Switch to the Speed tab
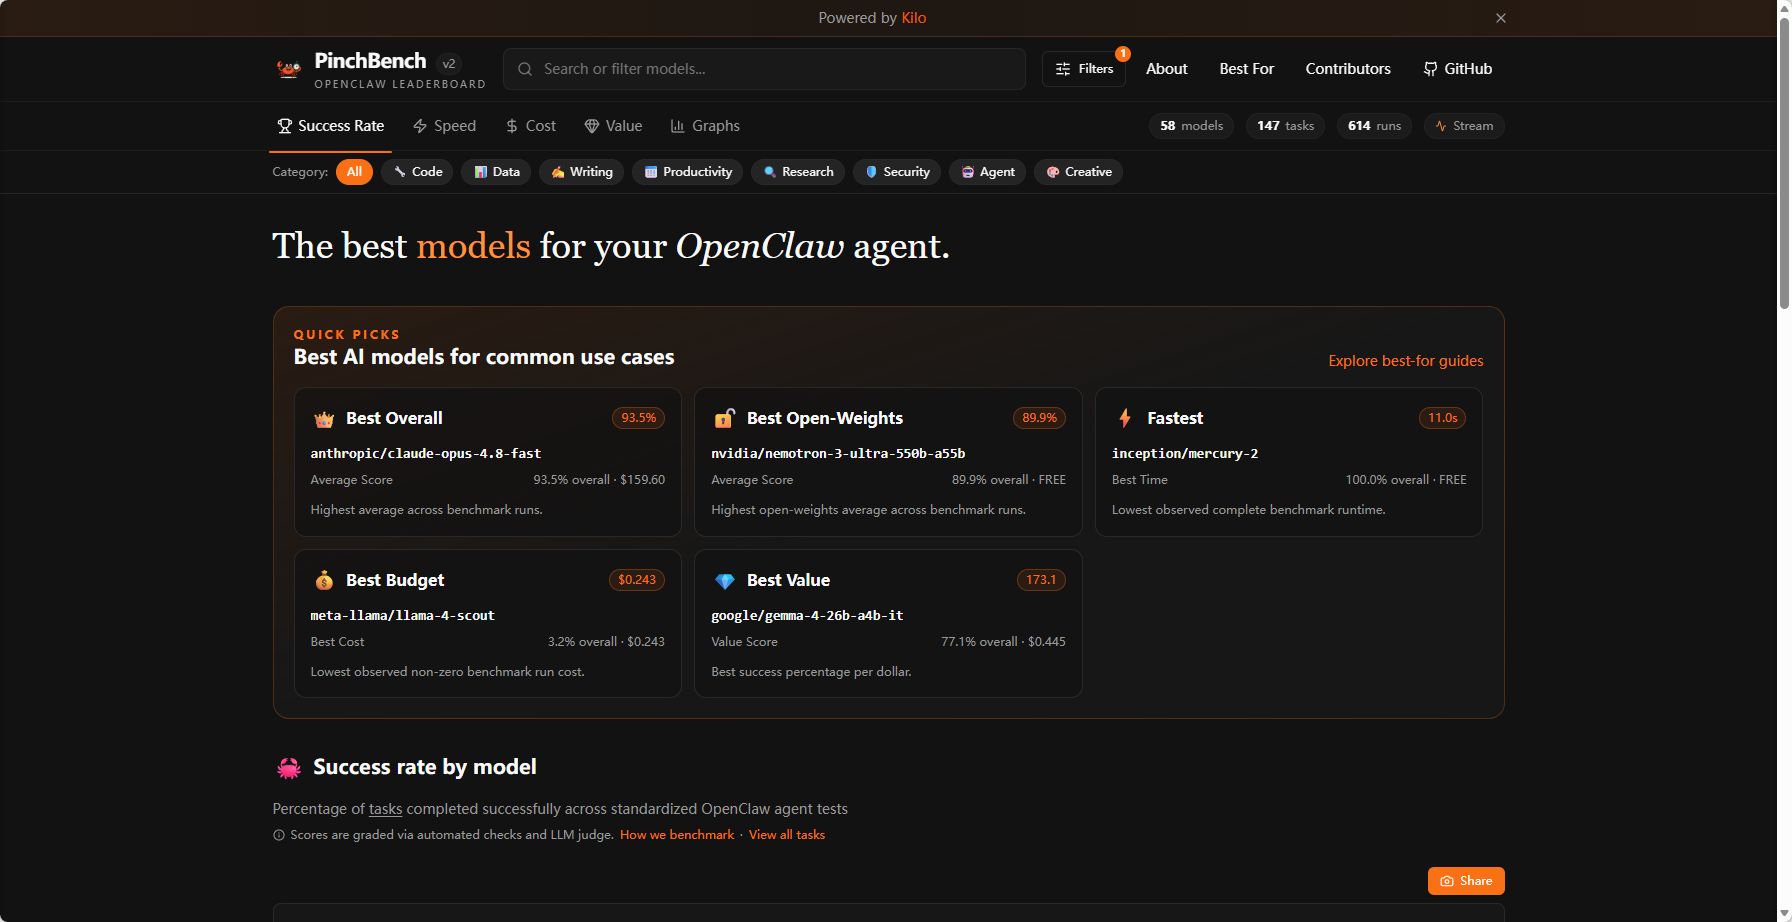 pyautogui.click(x=445, y=126)
